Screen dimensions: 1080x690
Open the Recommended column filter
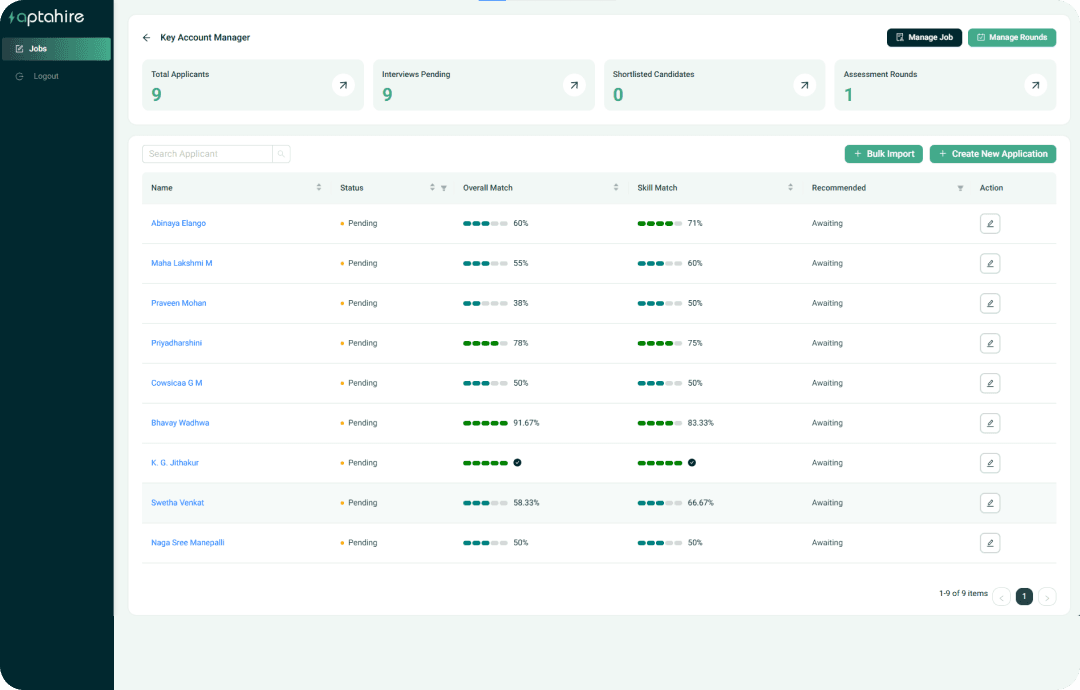pyautogui.click(x=960, y=188)
